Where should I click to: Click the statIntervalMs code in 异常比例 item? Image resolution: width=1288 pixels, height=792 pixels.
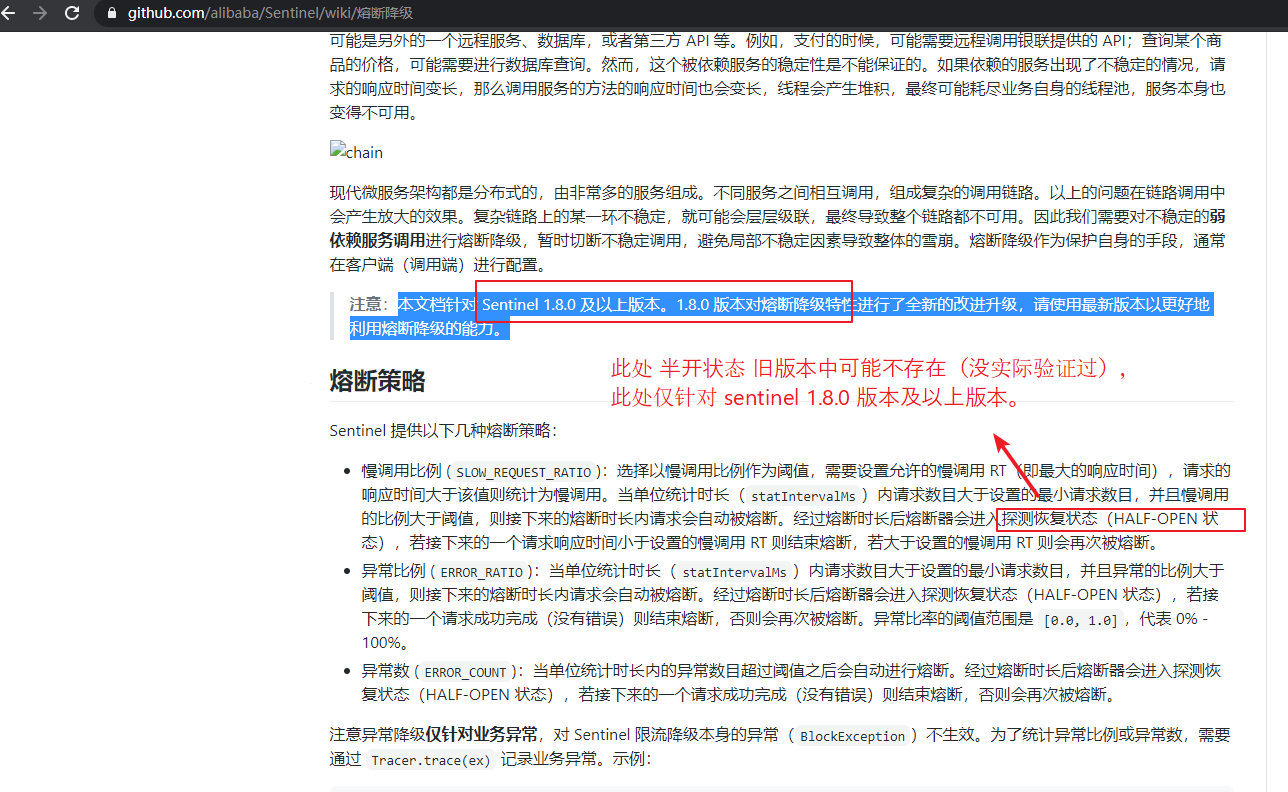(x=734, y=573)
